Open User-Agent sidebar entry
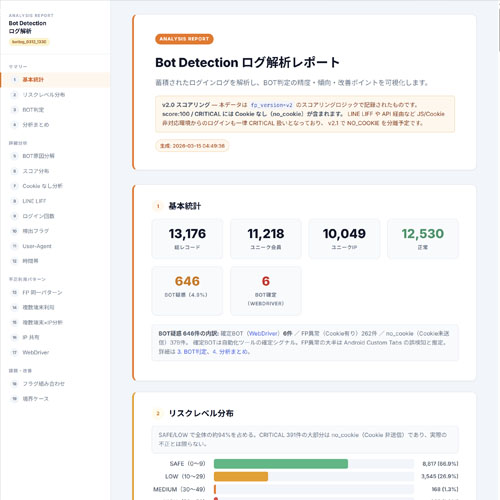500x500 pixels. click(55, 246)
